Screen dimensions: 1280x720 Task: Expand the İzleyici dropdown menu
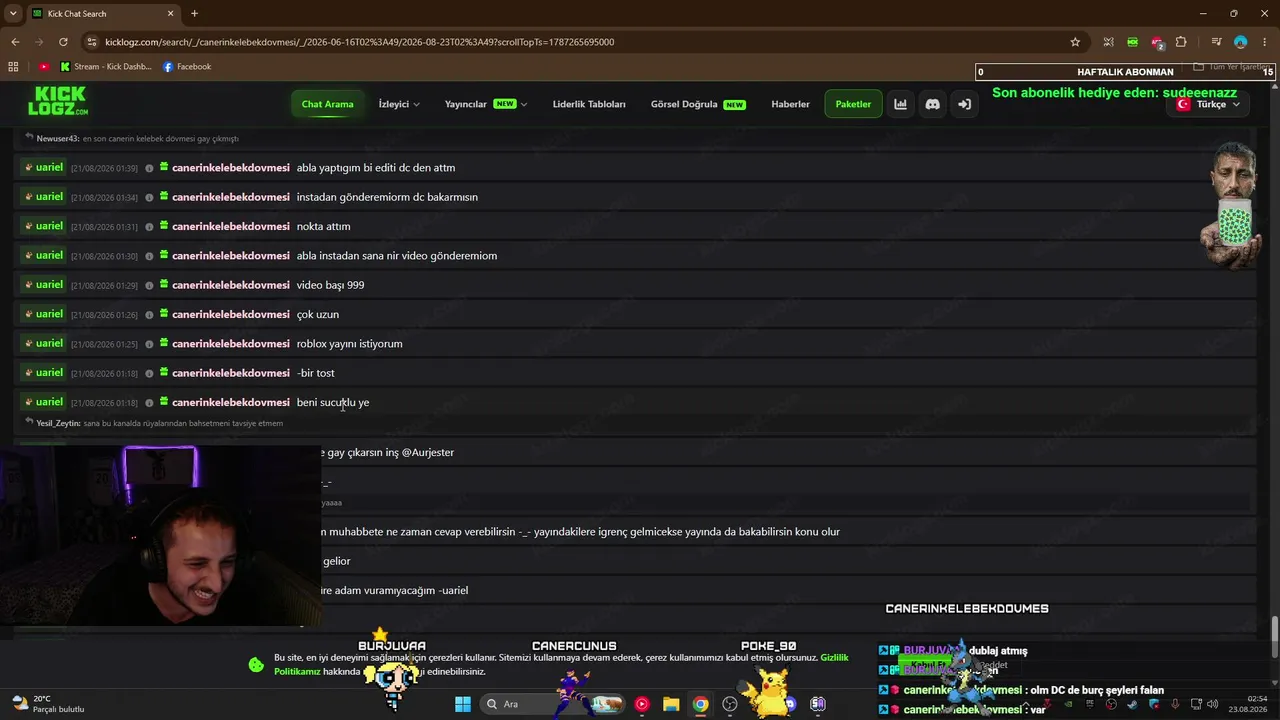pyautogui.click(x=399, y=104)
